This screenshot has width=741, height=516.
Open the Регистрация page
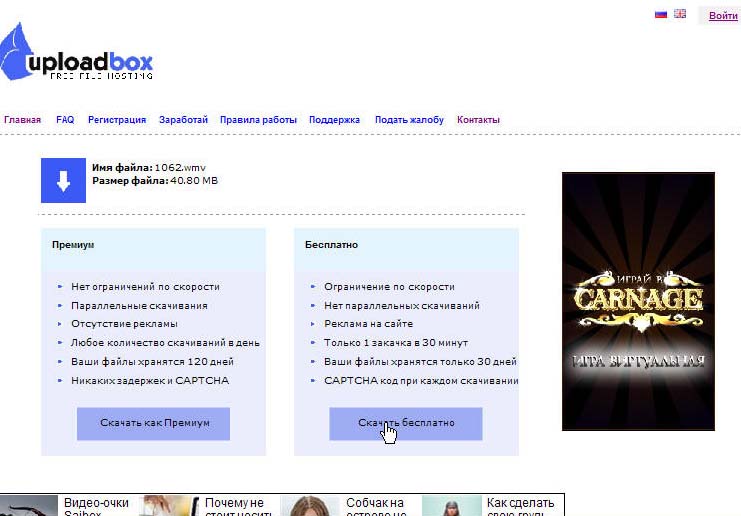(x=117, y=120)
